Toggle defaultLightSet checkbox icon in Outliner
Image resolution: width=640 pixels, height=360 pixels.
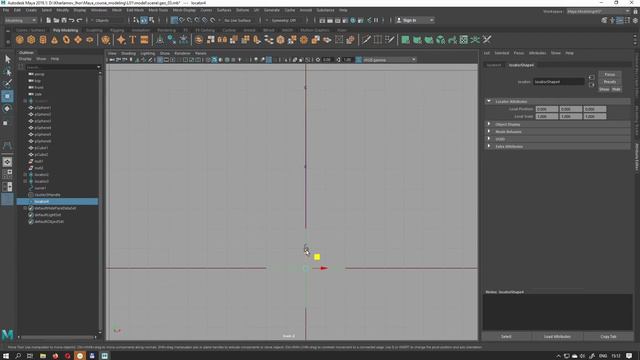pos(31,215)
